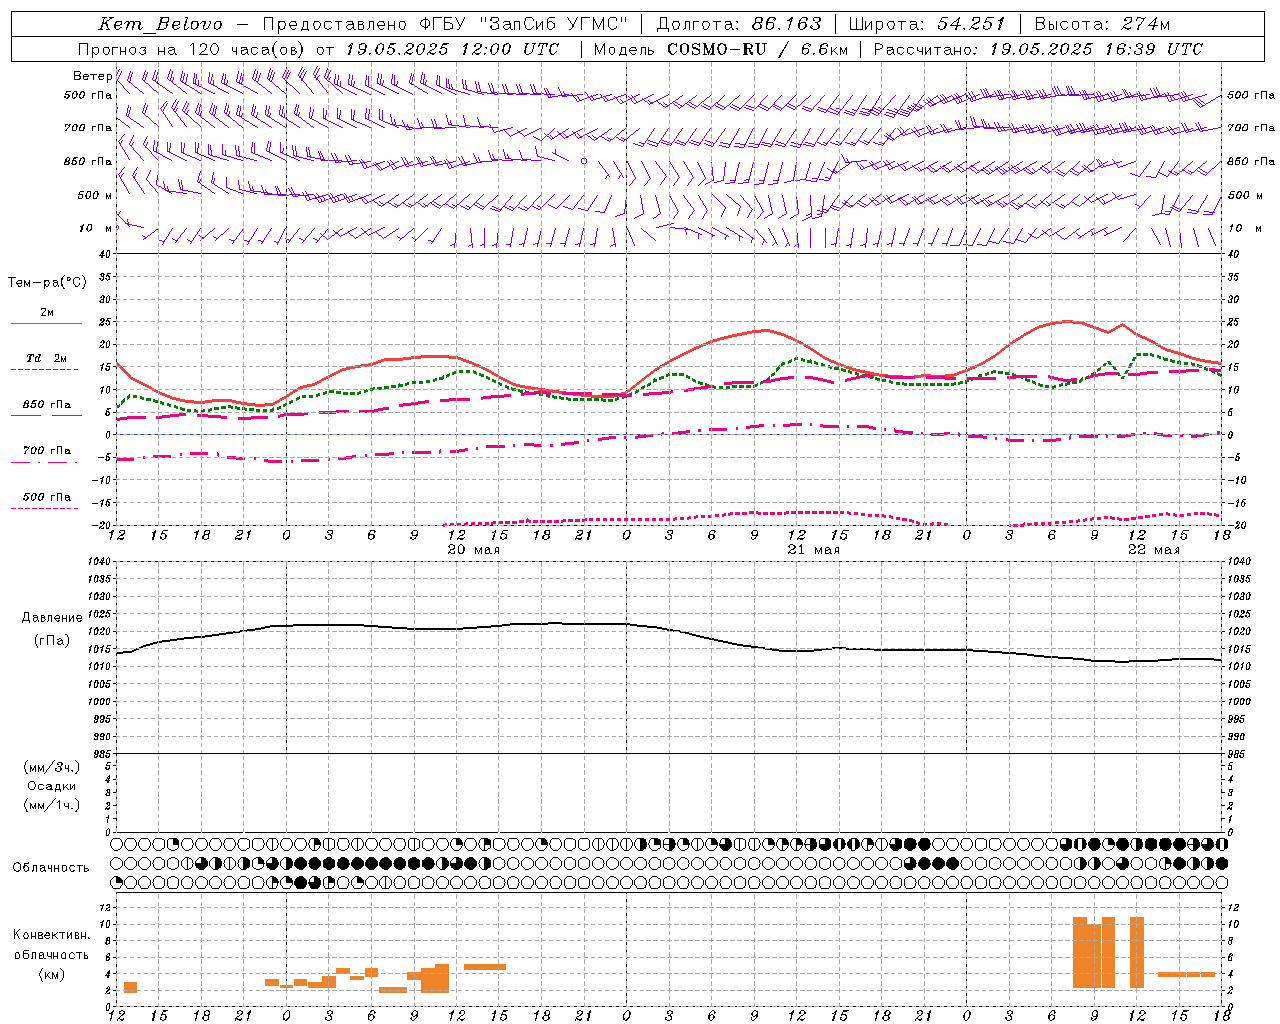1280x1024 pixels.
Task: Click the 10 м wind level label on left axis
Action: (x=96, y=229)
